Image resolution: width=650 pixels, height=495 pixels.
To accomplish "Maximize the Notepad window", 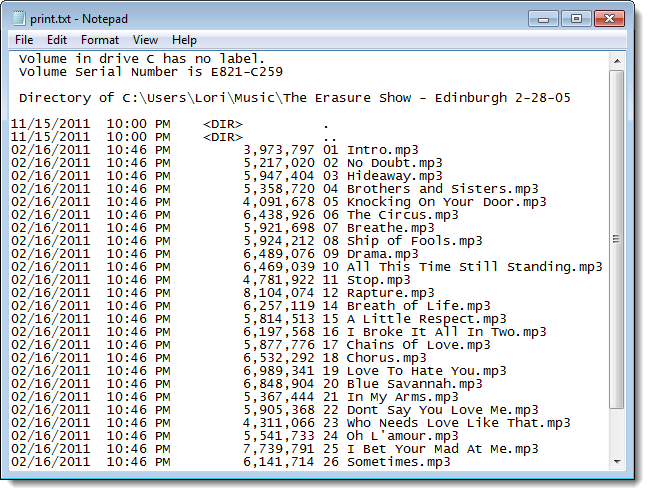I will point(576,19).
